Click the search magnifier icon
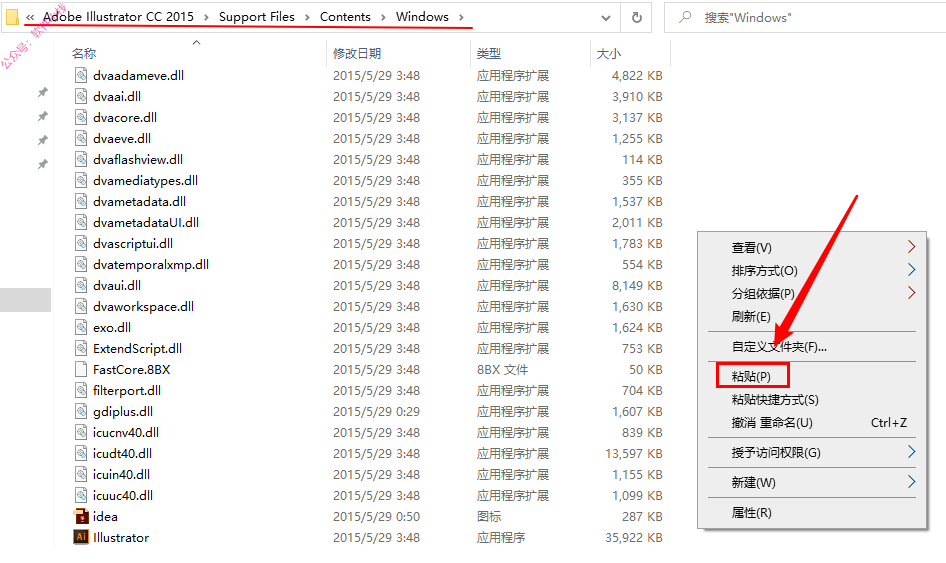 coord(685,17)
